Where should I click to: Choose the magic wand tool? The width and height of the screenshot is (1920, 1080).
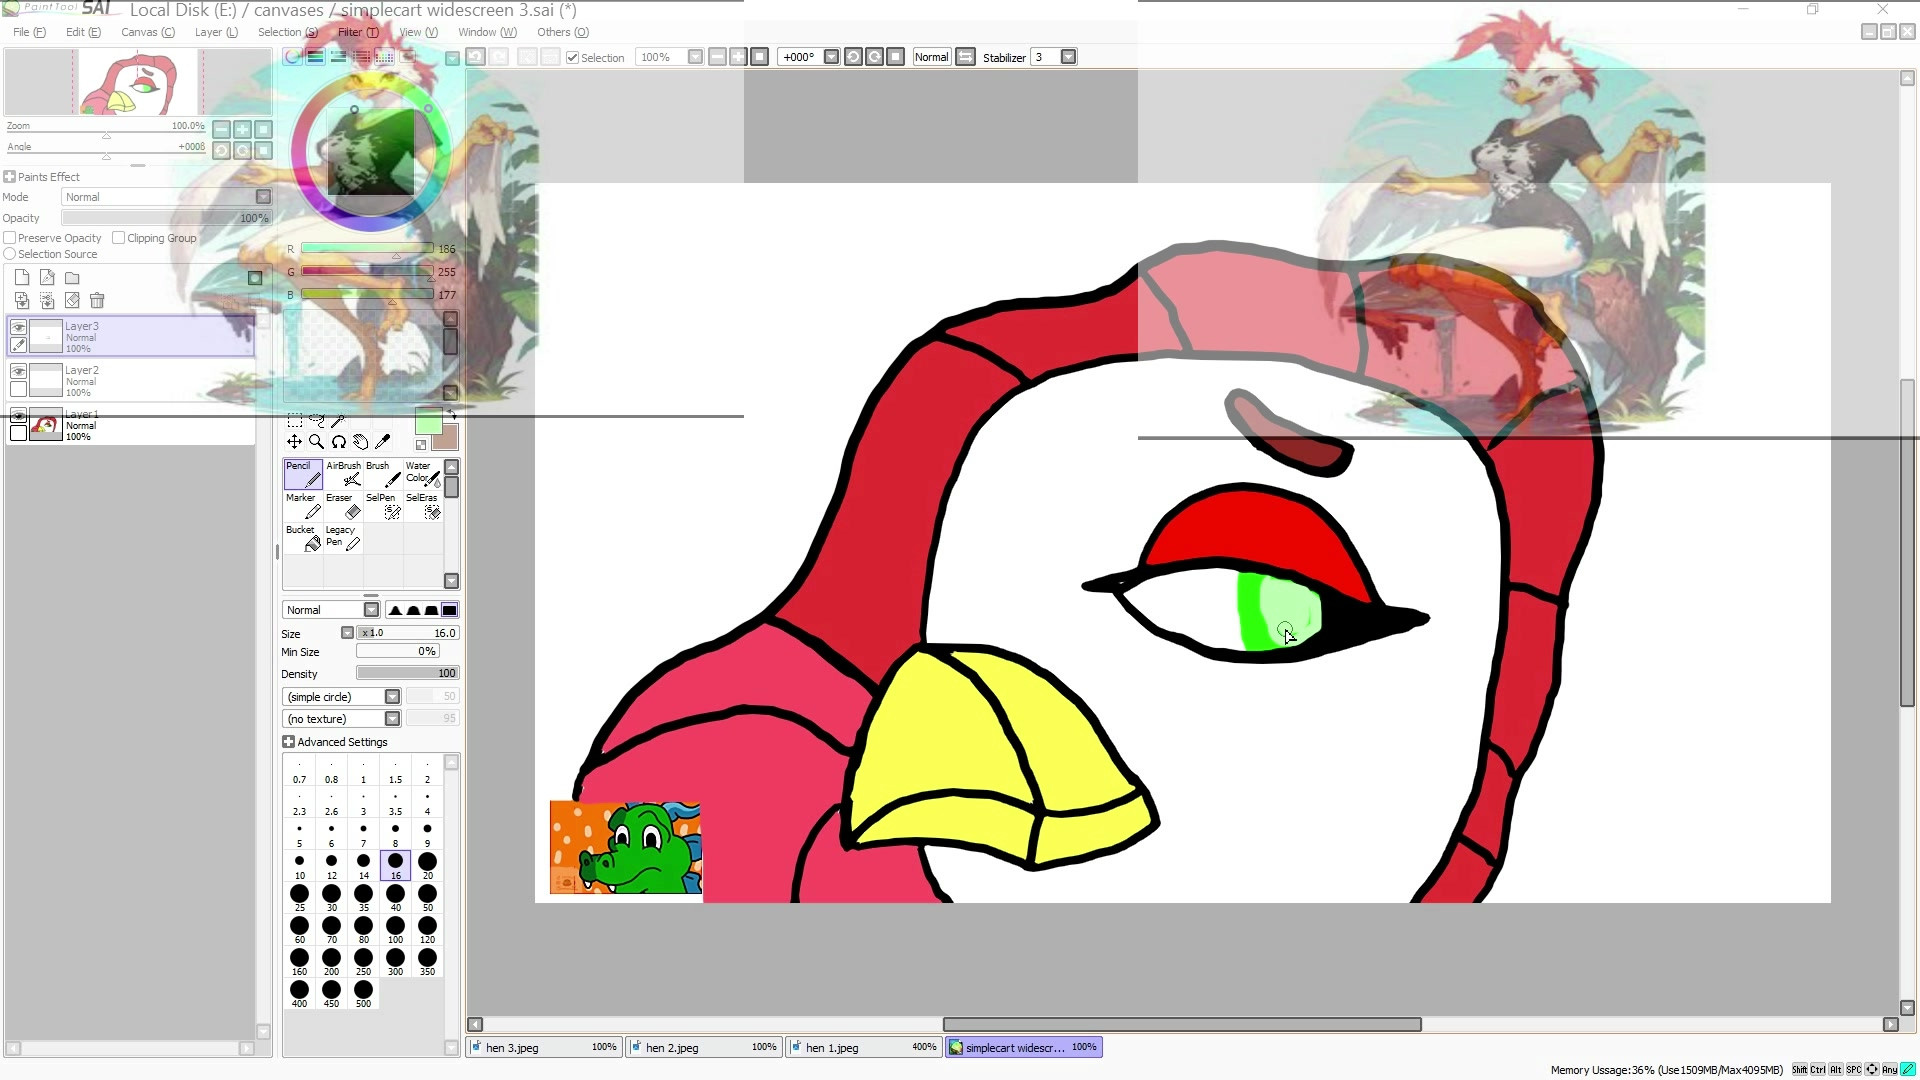click(338, 420)
